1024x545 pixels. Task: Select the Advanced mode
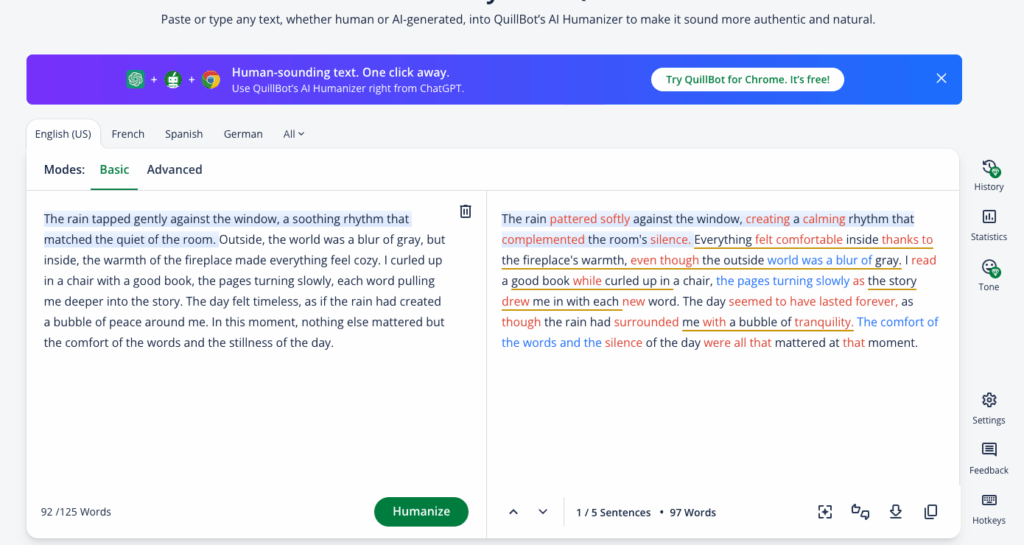(x=174, y=170)
